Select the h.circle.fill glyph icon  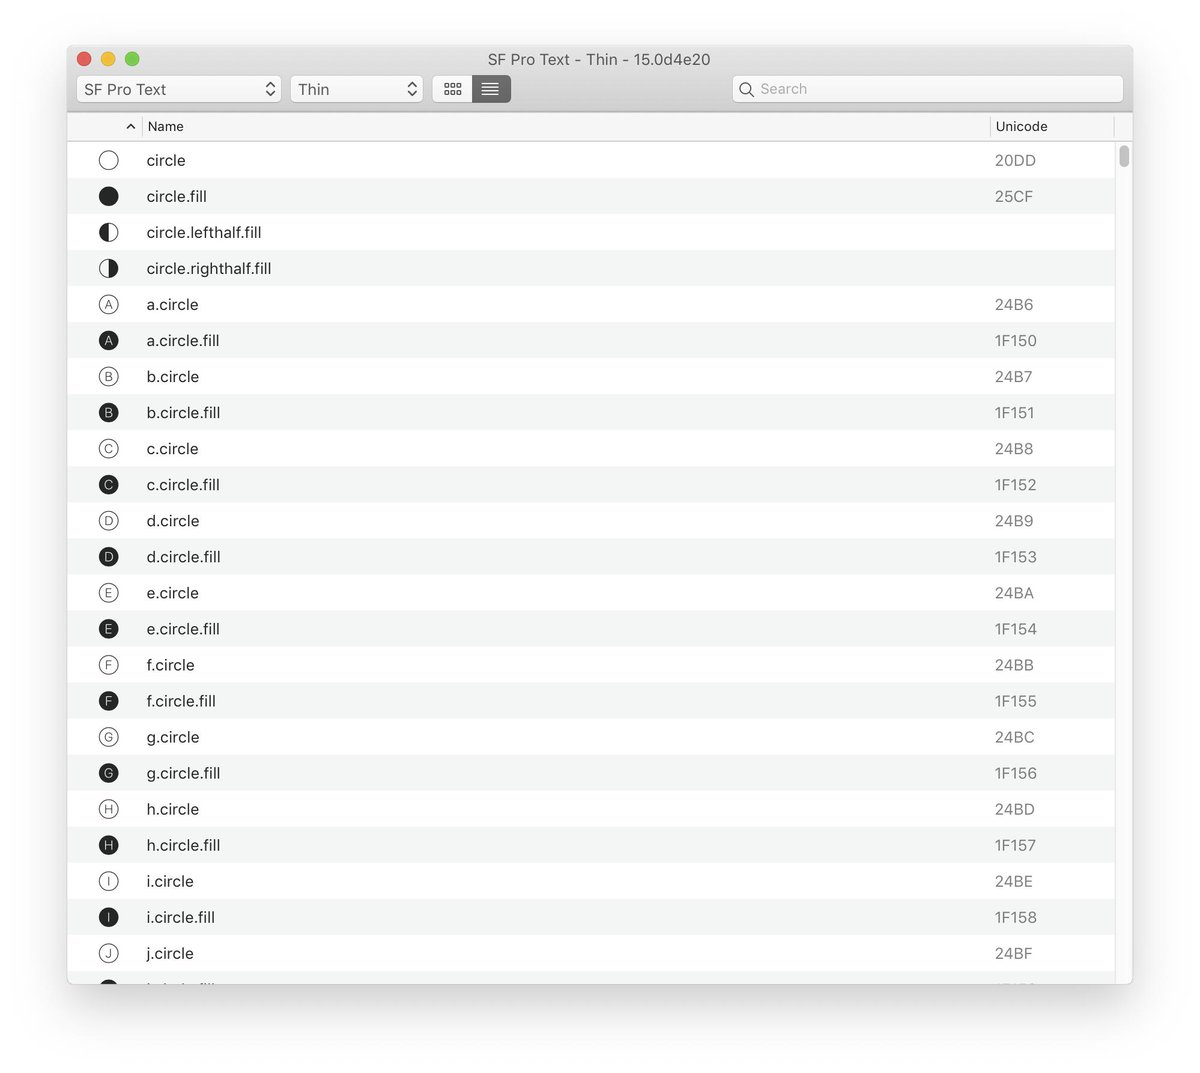pyautogui.click(x=109, y=844)
